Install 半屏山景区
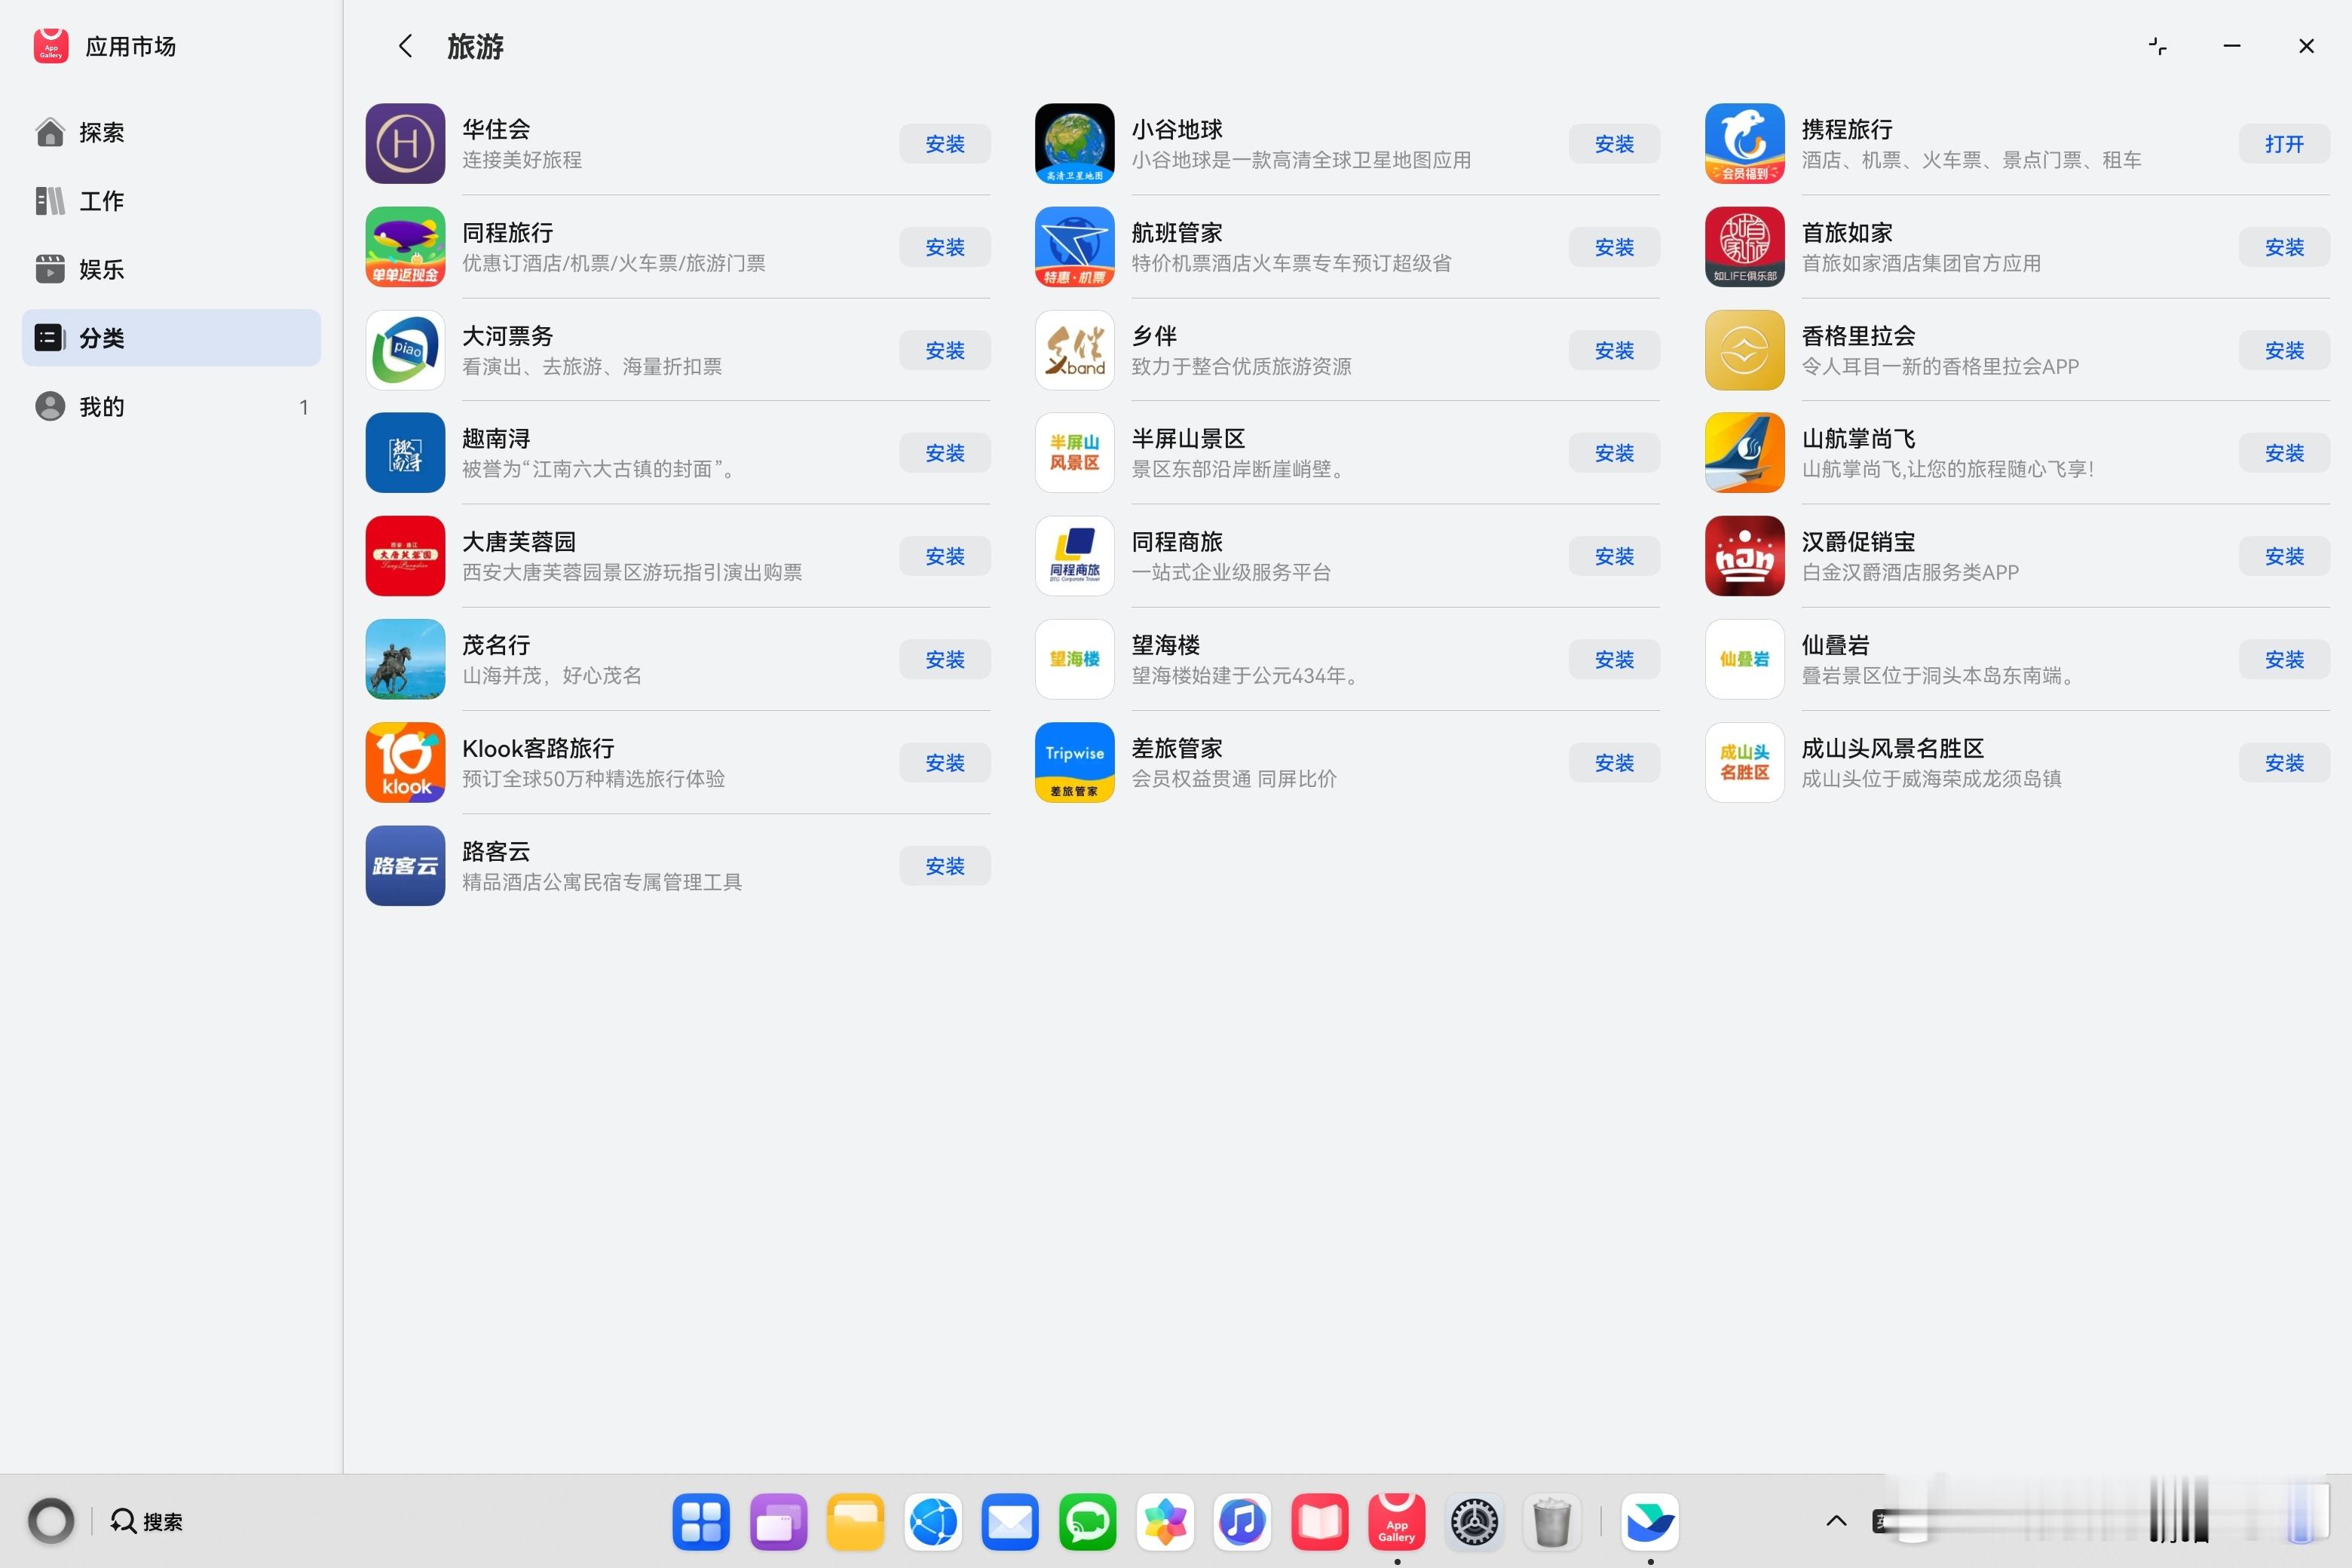Image resolution: width=2352 pixels, height=1568 pixels. (1614, 453)
